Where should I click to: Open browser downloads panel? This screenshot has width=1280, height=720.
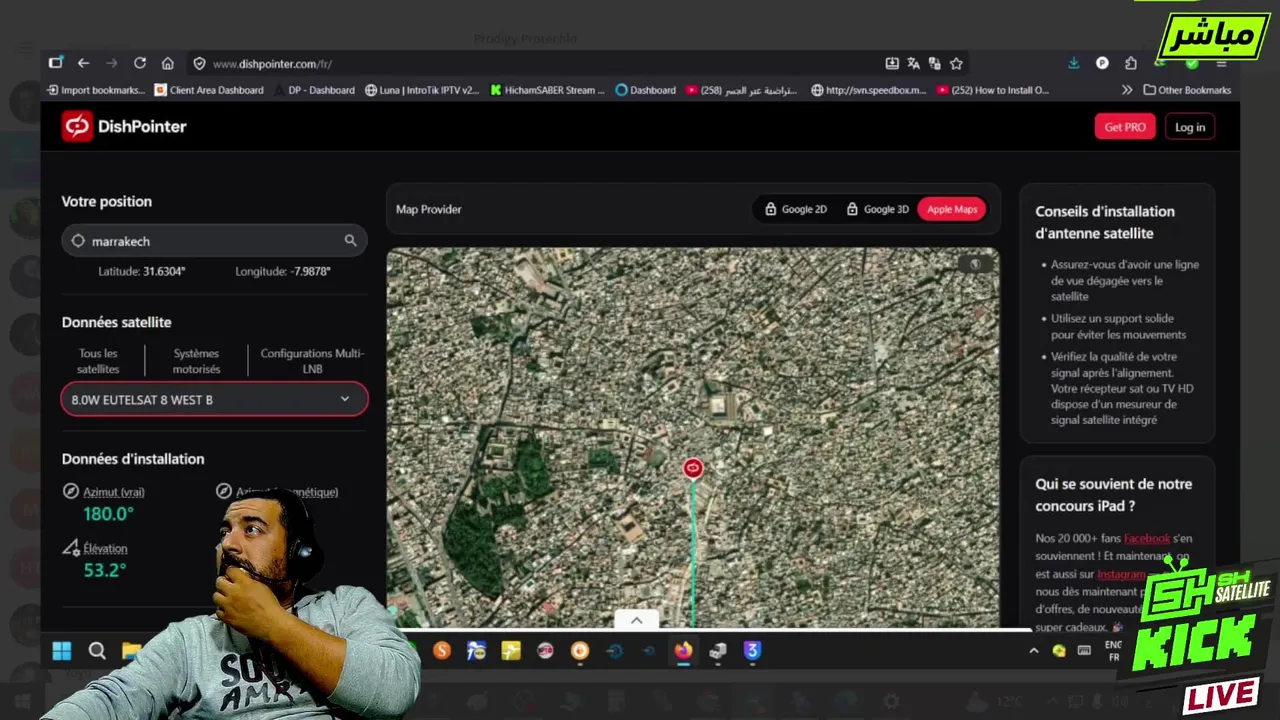1073,63
